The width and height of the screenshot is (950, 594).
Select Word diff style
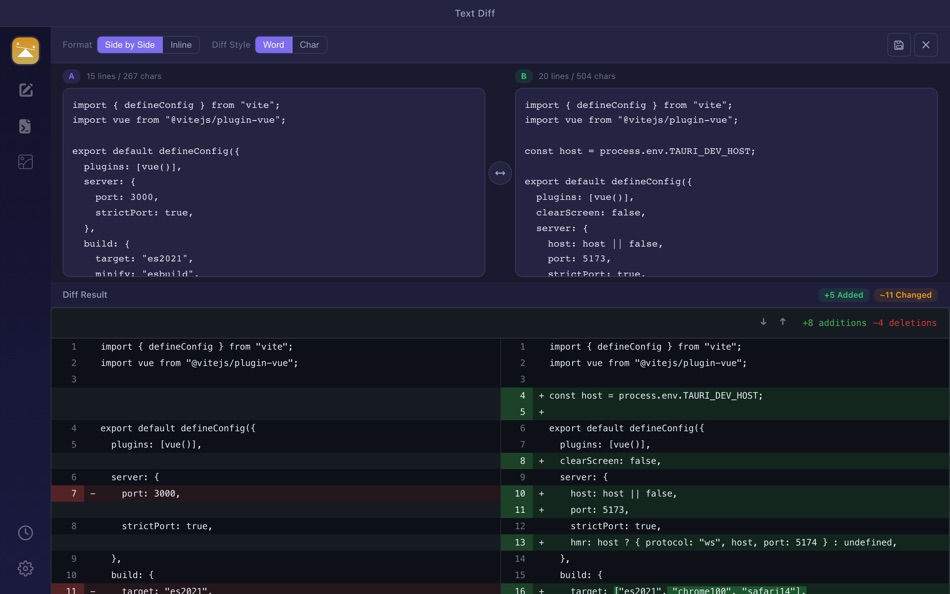coord(273,45)
